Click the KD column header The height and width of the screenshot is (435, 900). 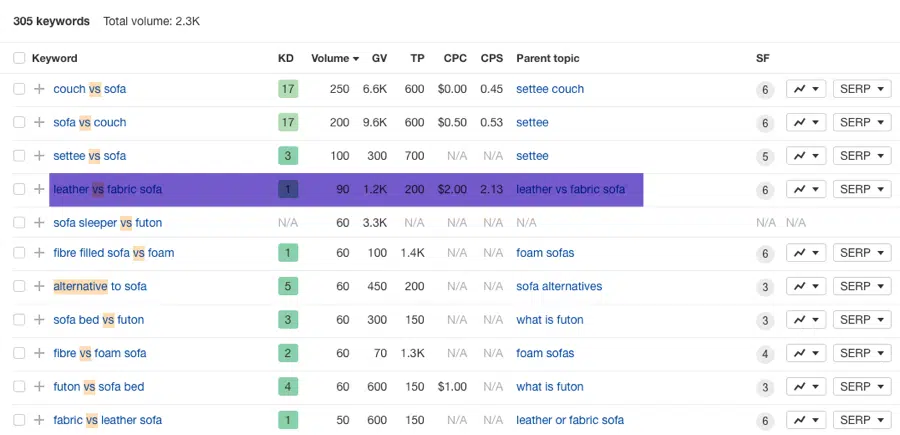[x=286, y=58]
